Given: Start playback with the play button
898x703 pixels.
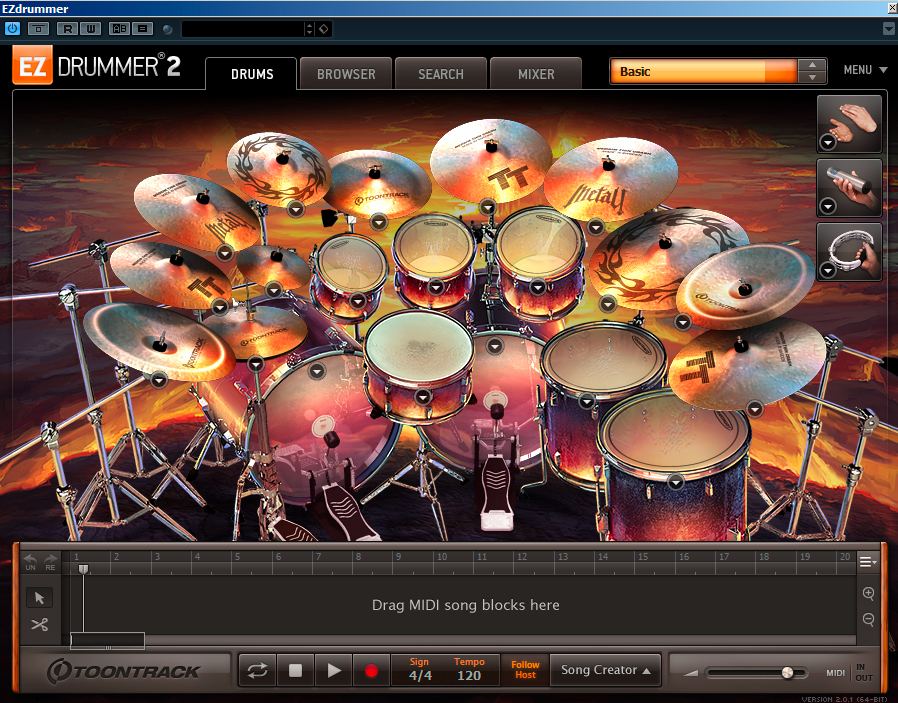Looking at the screenshot, I should coord(334,670).
